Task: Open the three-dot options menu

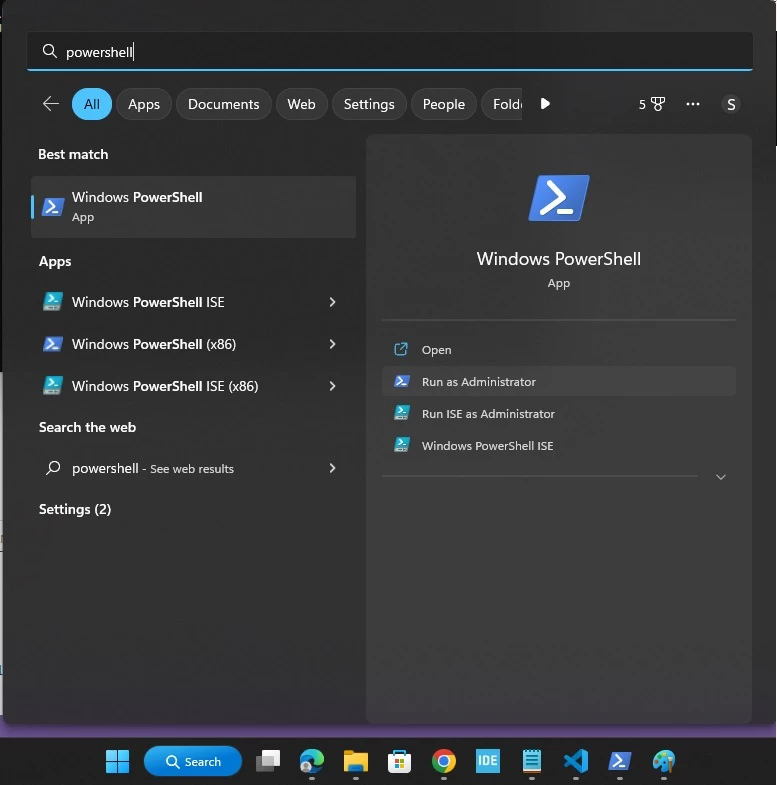Action: (x=693, y=104)
